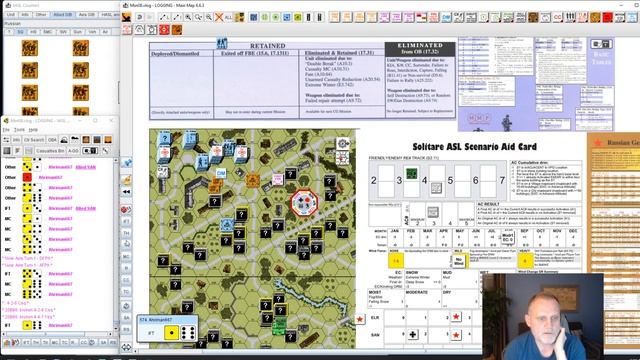
Task: Open the File menu in chat window
Action: pyautogui.click(x=7, y=130)
